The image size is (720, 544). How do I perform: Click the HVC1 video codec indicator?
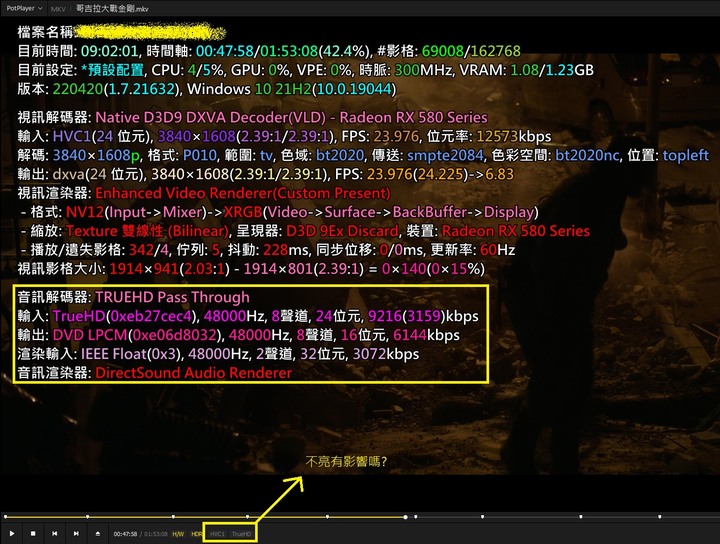click(217, 534)
